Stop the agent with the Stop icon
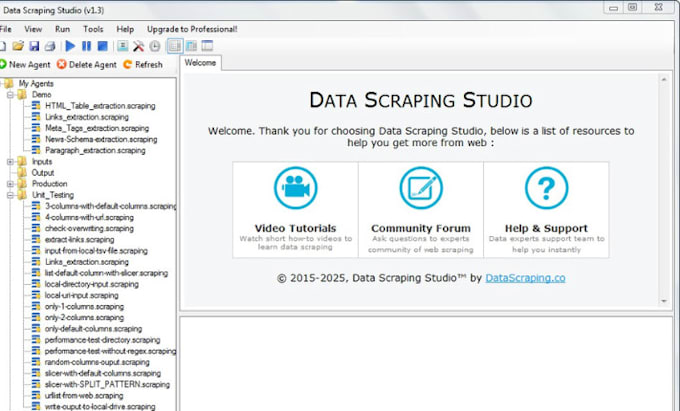The height and width of the screenshot is (411, 680). pos(102,46)
